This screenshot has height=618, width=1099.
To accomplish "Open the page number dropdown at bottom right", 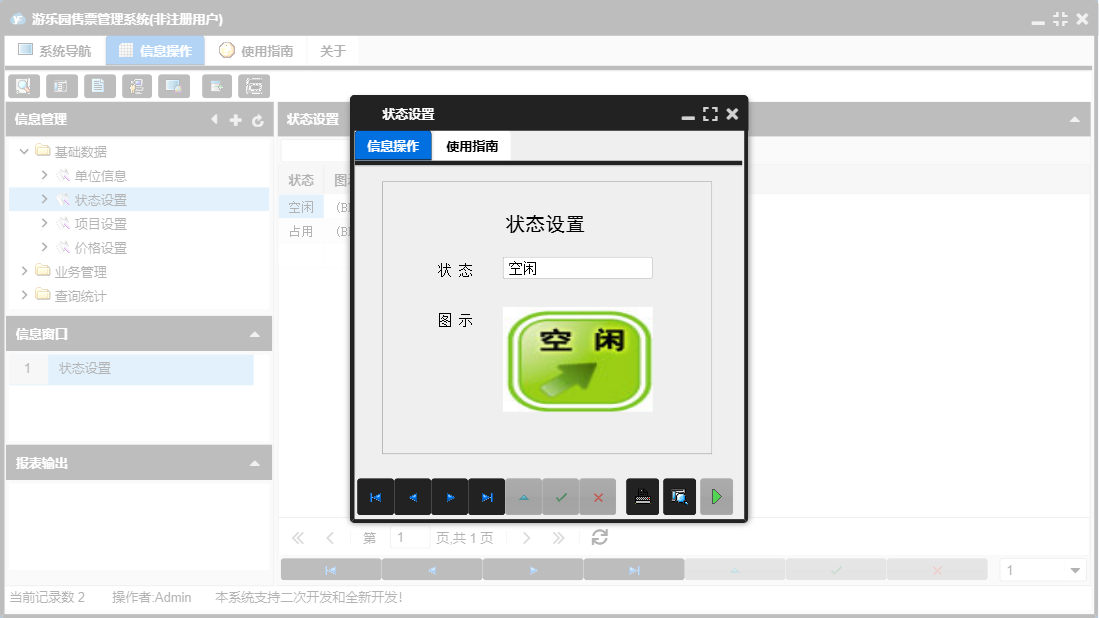I will pos(1074,568).
